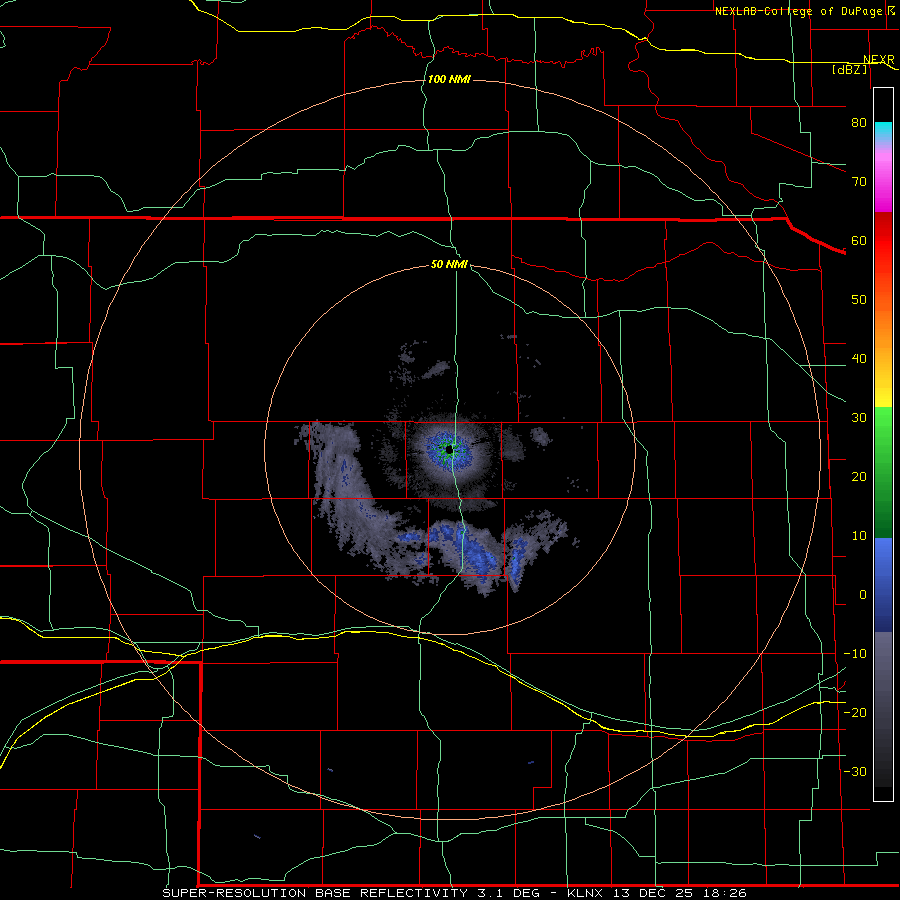This screenshot has width=900, height=900.
Task: Click the -20 value on the dBZ scale
Action: click(x=855, y=713)
